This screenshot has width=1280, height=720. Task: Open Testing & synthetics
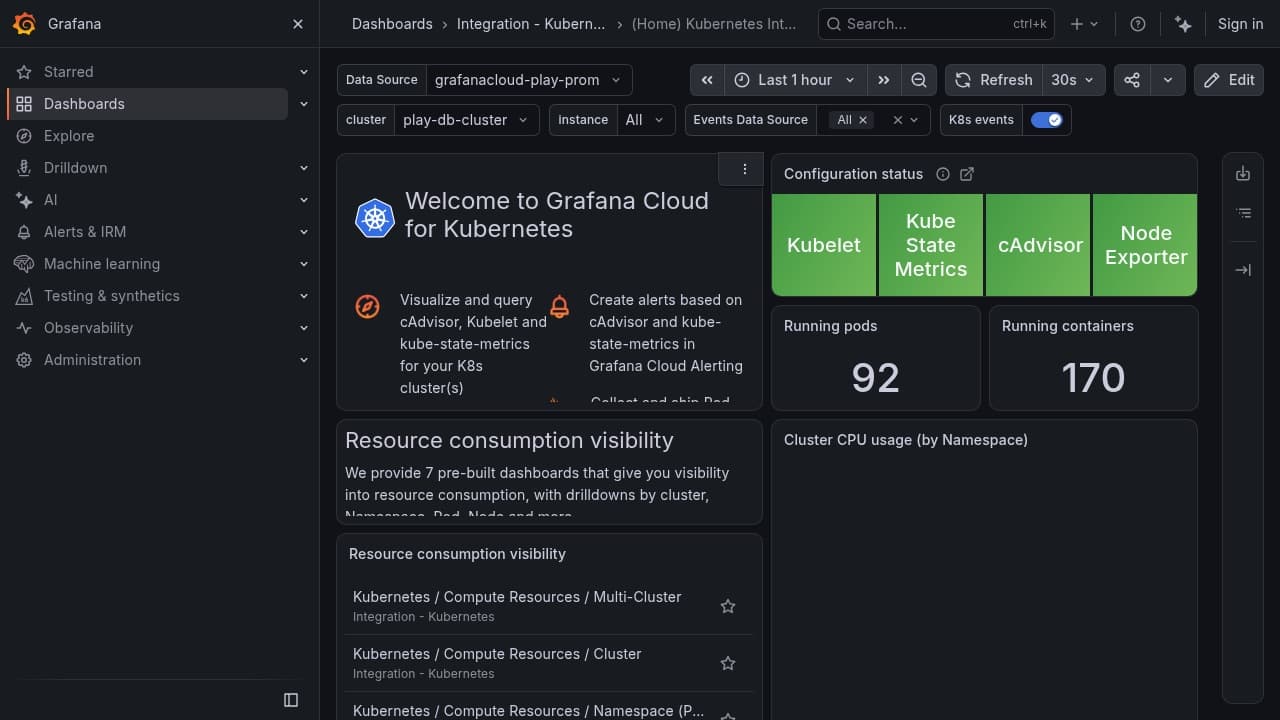click(x=111, y=296)
